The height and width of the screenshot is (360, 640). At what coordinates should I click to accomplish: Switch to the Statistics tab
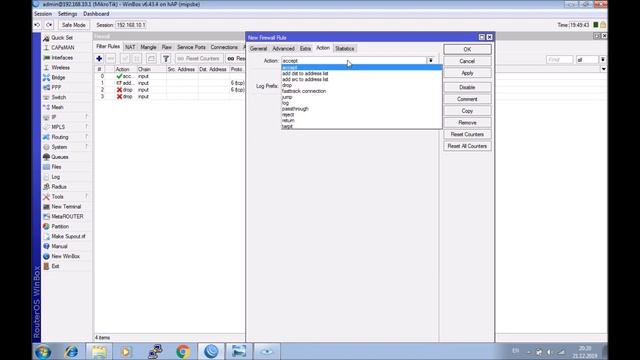point(344,49)
